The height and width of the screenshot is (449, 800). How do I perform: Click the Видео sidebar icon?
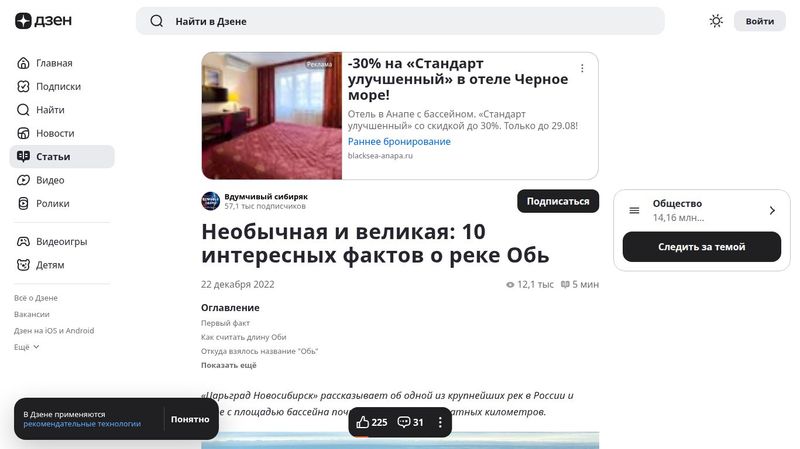tap(23, 180)
